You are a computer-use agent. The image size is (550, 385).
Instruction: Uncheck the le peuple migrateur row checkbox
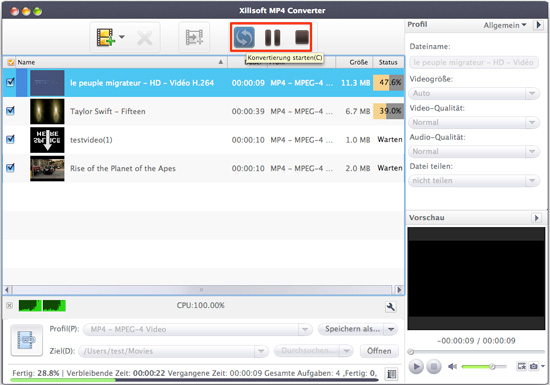coord(11,82)
